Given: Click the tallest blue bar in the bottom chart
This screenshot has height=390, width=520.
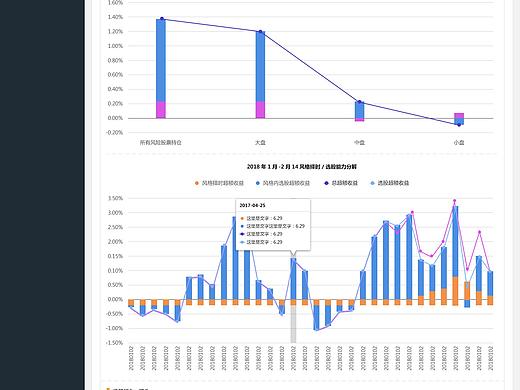Looking at the screenshot, I should point(455,241).
